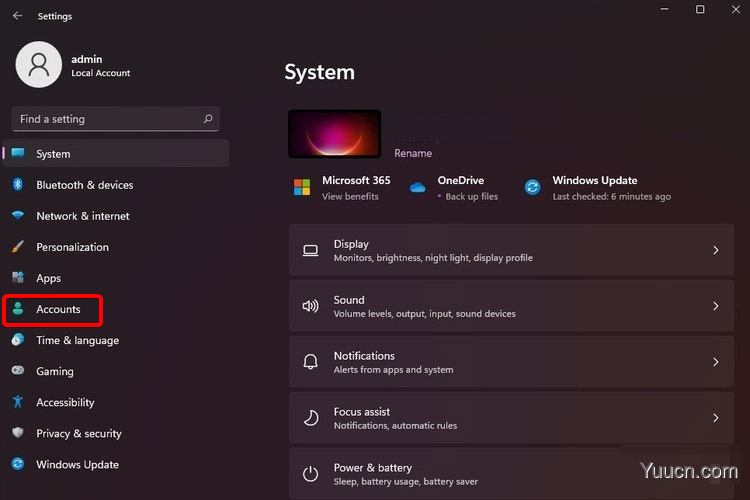This screenshot has height=500, width=750.
Task: Expand Notifications settings chevron
Action: (x=716, y=362)
